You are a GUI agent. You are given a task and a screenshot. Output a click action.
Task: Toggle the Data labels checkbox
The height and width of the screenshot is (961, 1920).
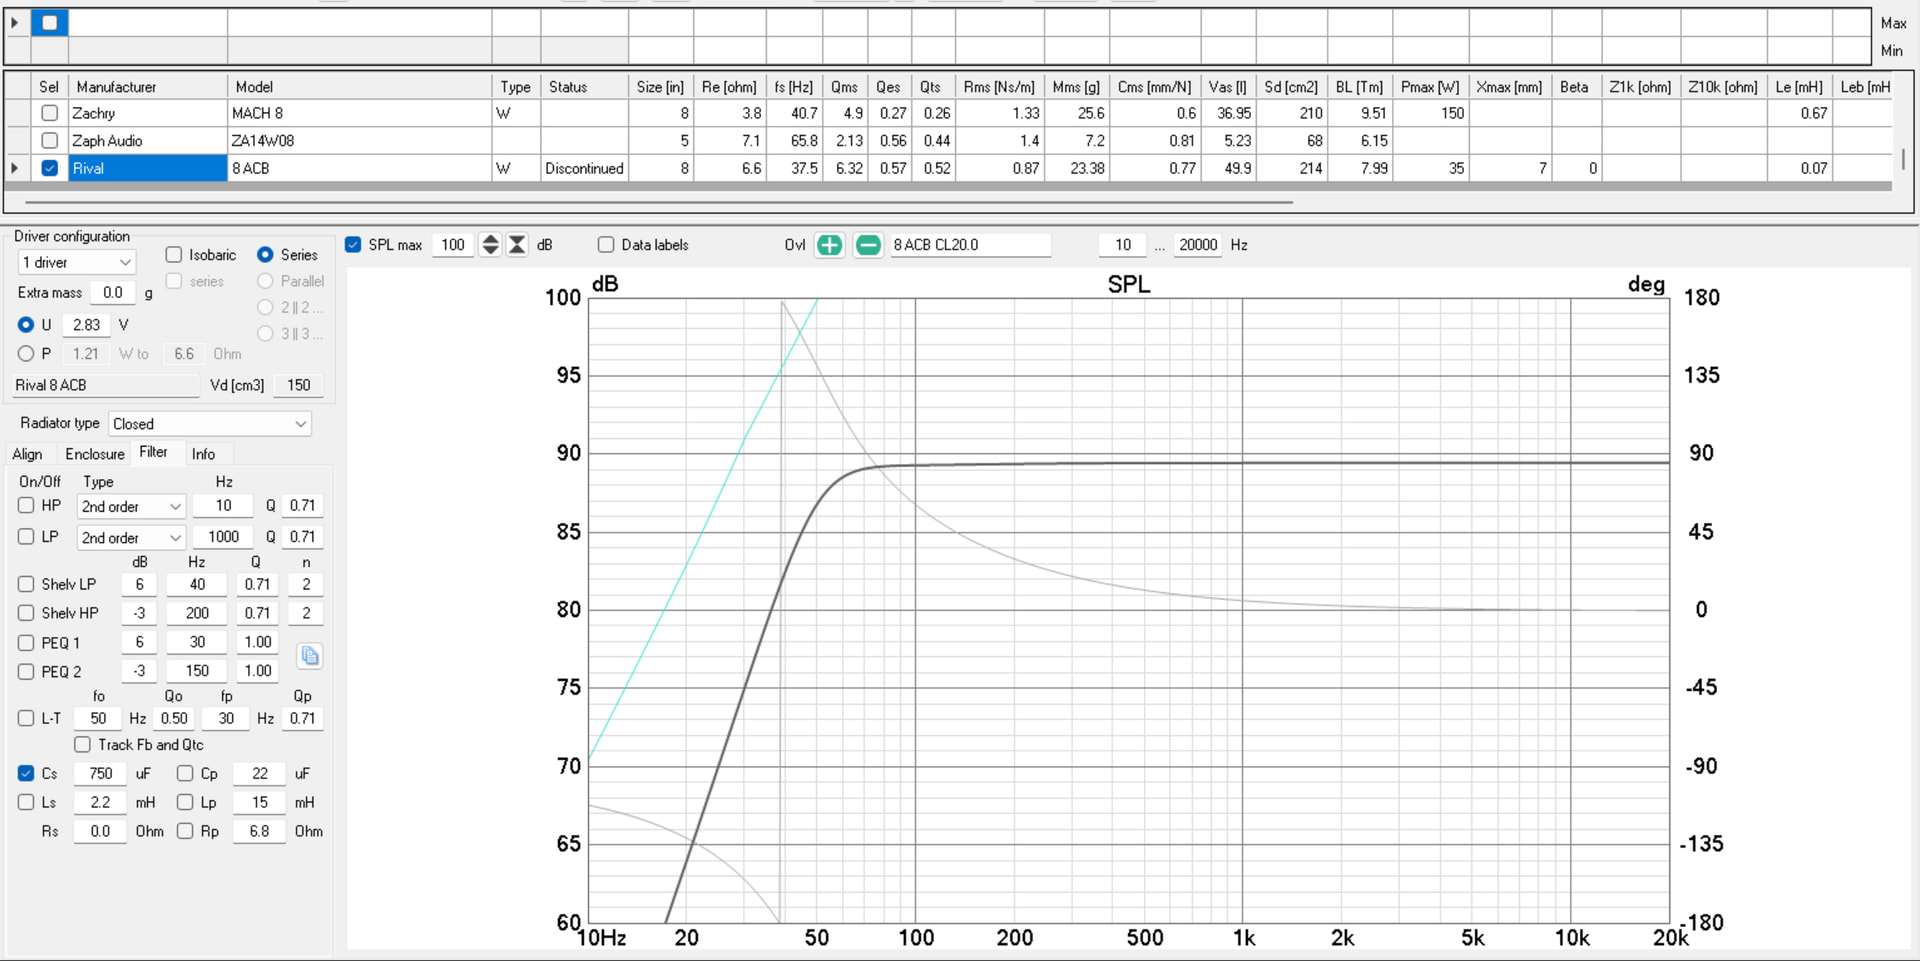[606, 245]
